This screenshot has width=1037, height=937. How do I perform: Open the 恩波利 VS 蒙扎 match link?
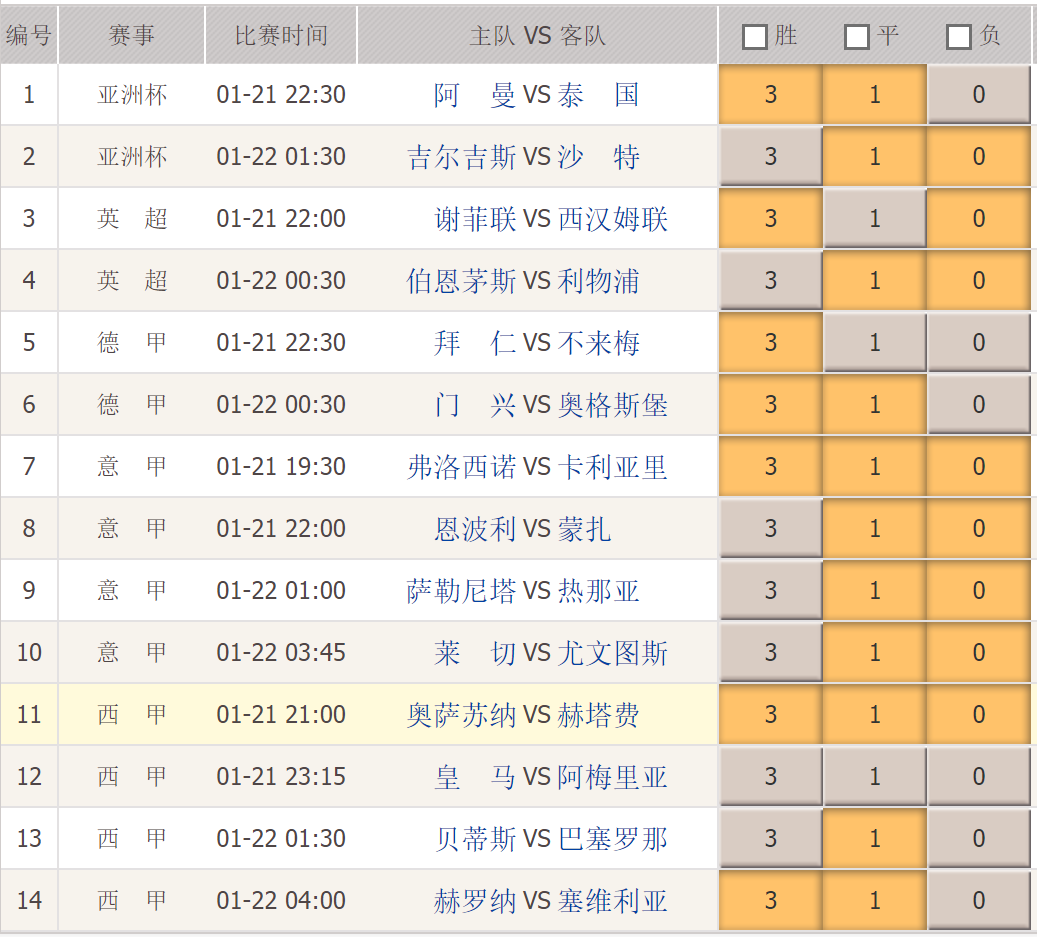tap(522, 528)
